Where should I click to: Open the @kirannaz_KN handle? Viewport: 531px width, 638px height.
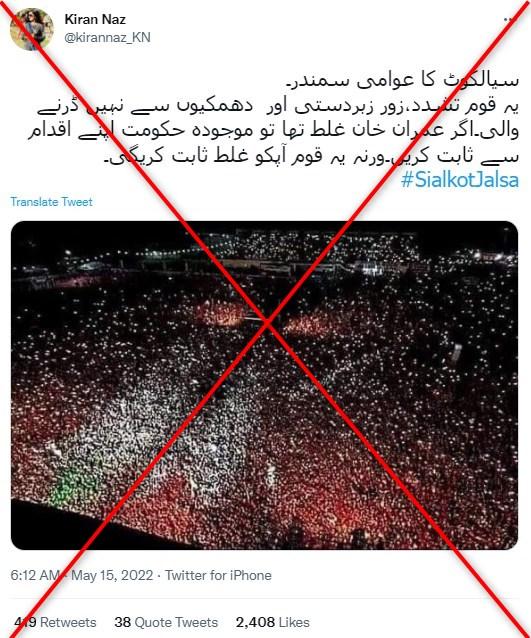pos(107,37)
